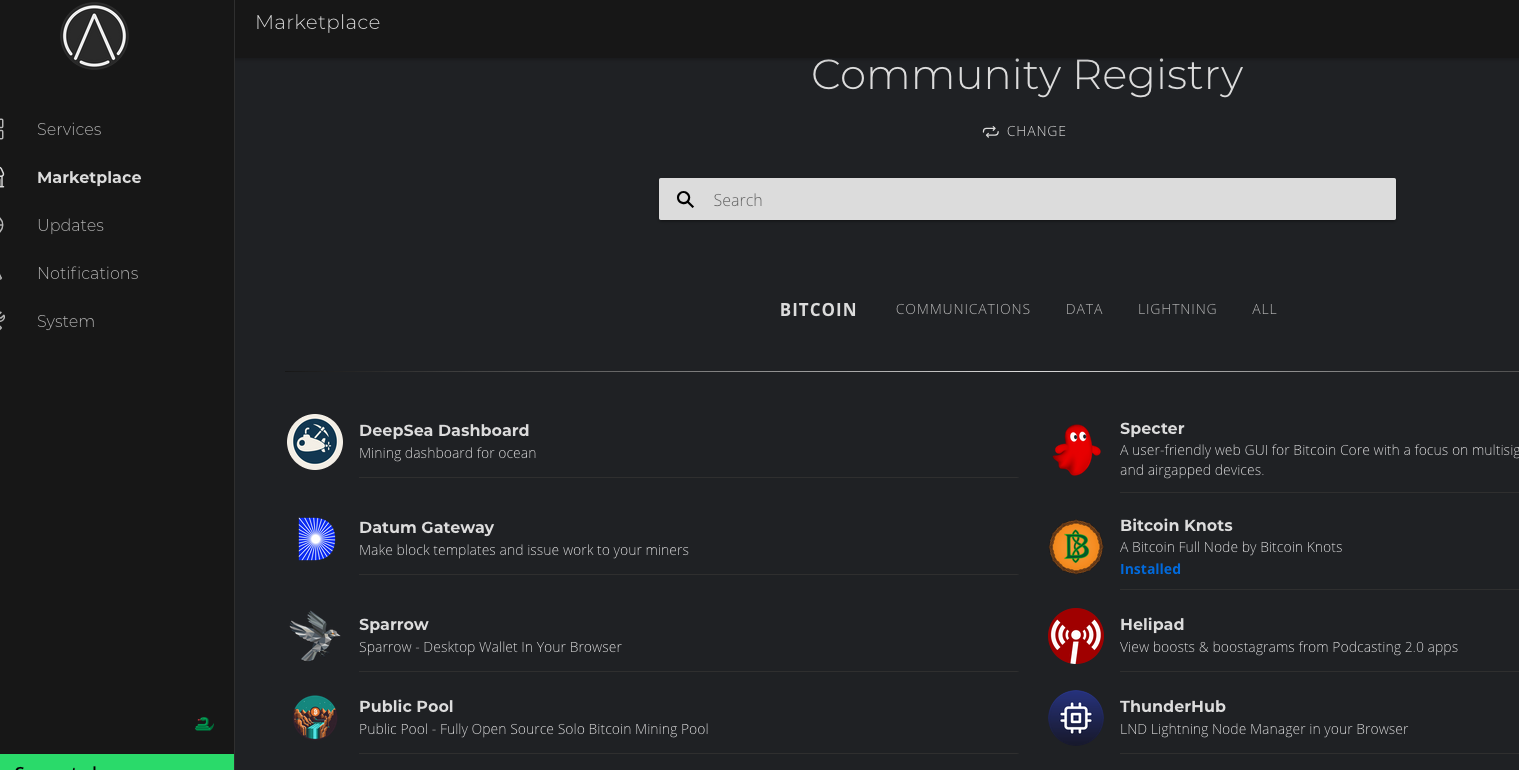The height and width of the screenshot is (770, 1519).
Task: Click CHANGE to switch registry
Action: pos(1036,131)
